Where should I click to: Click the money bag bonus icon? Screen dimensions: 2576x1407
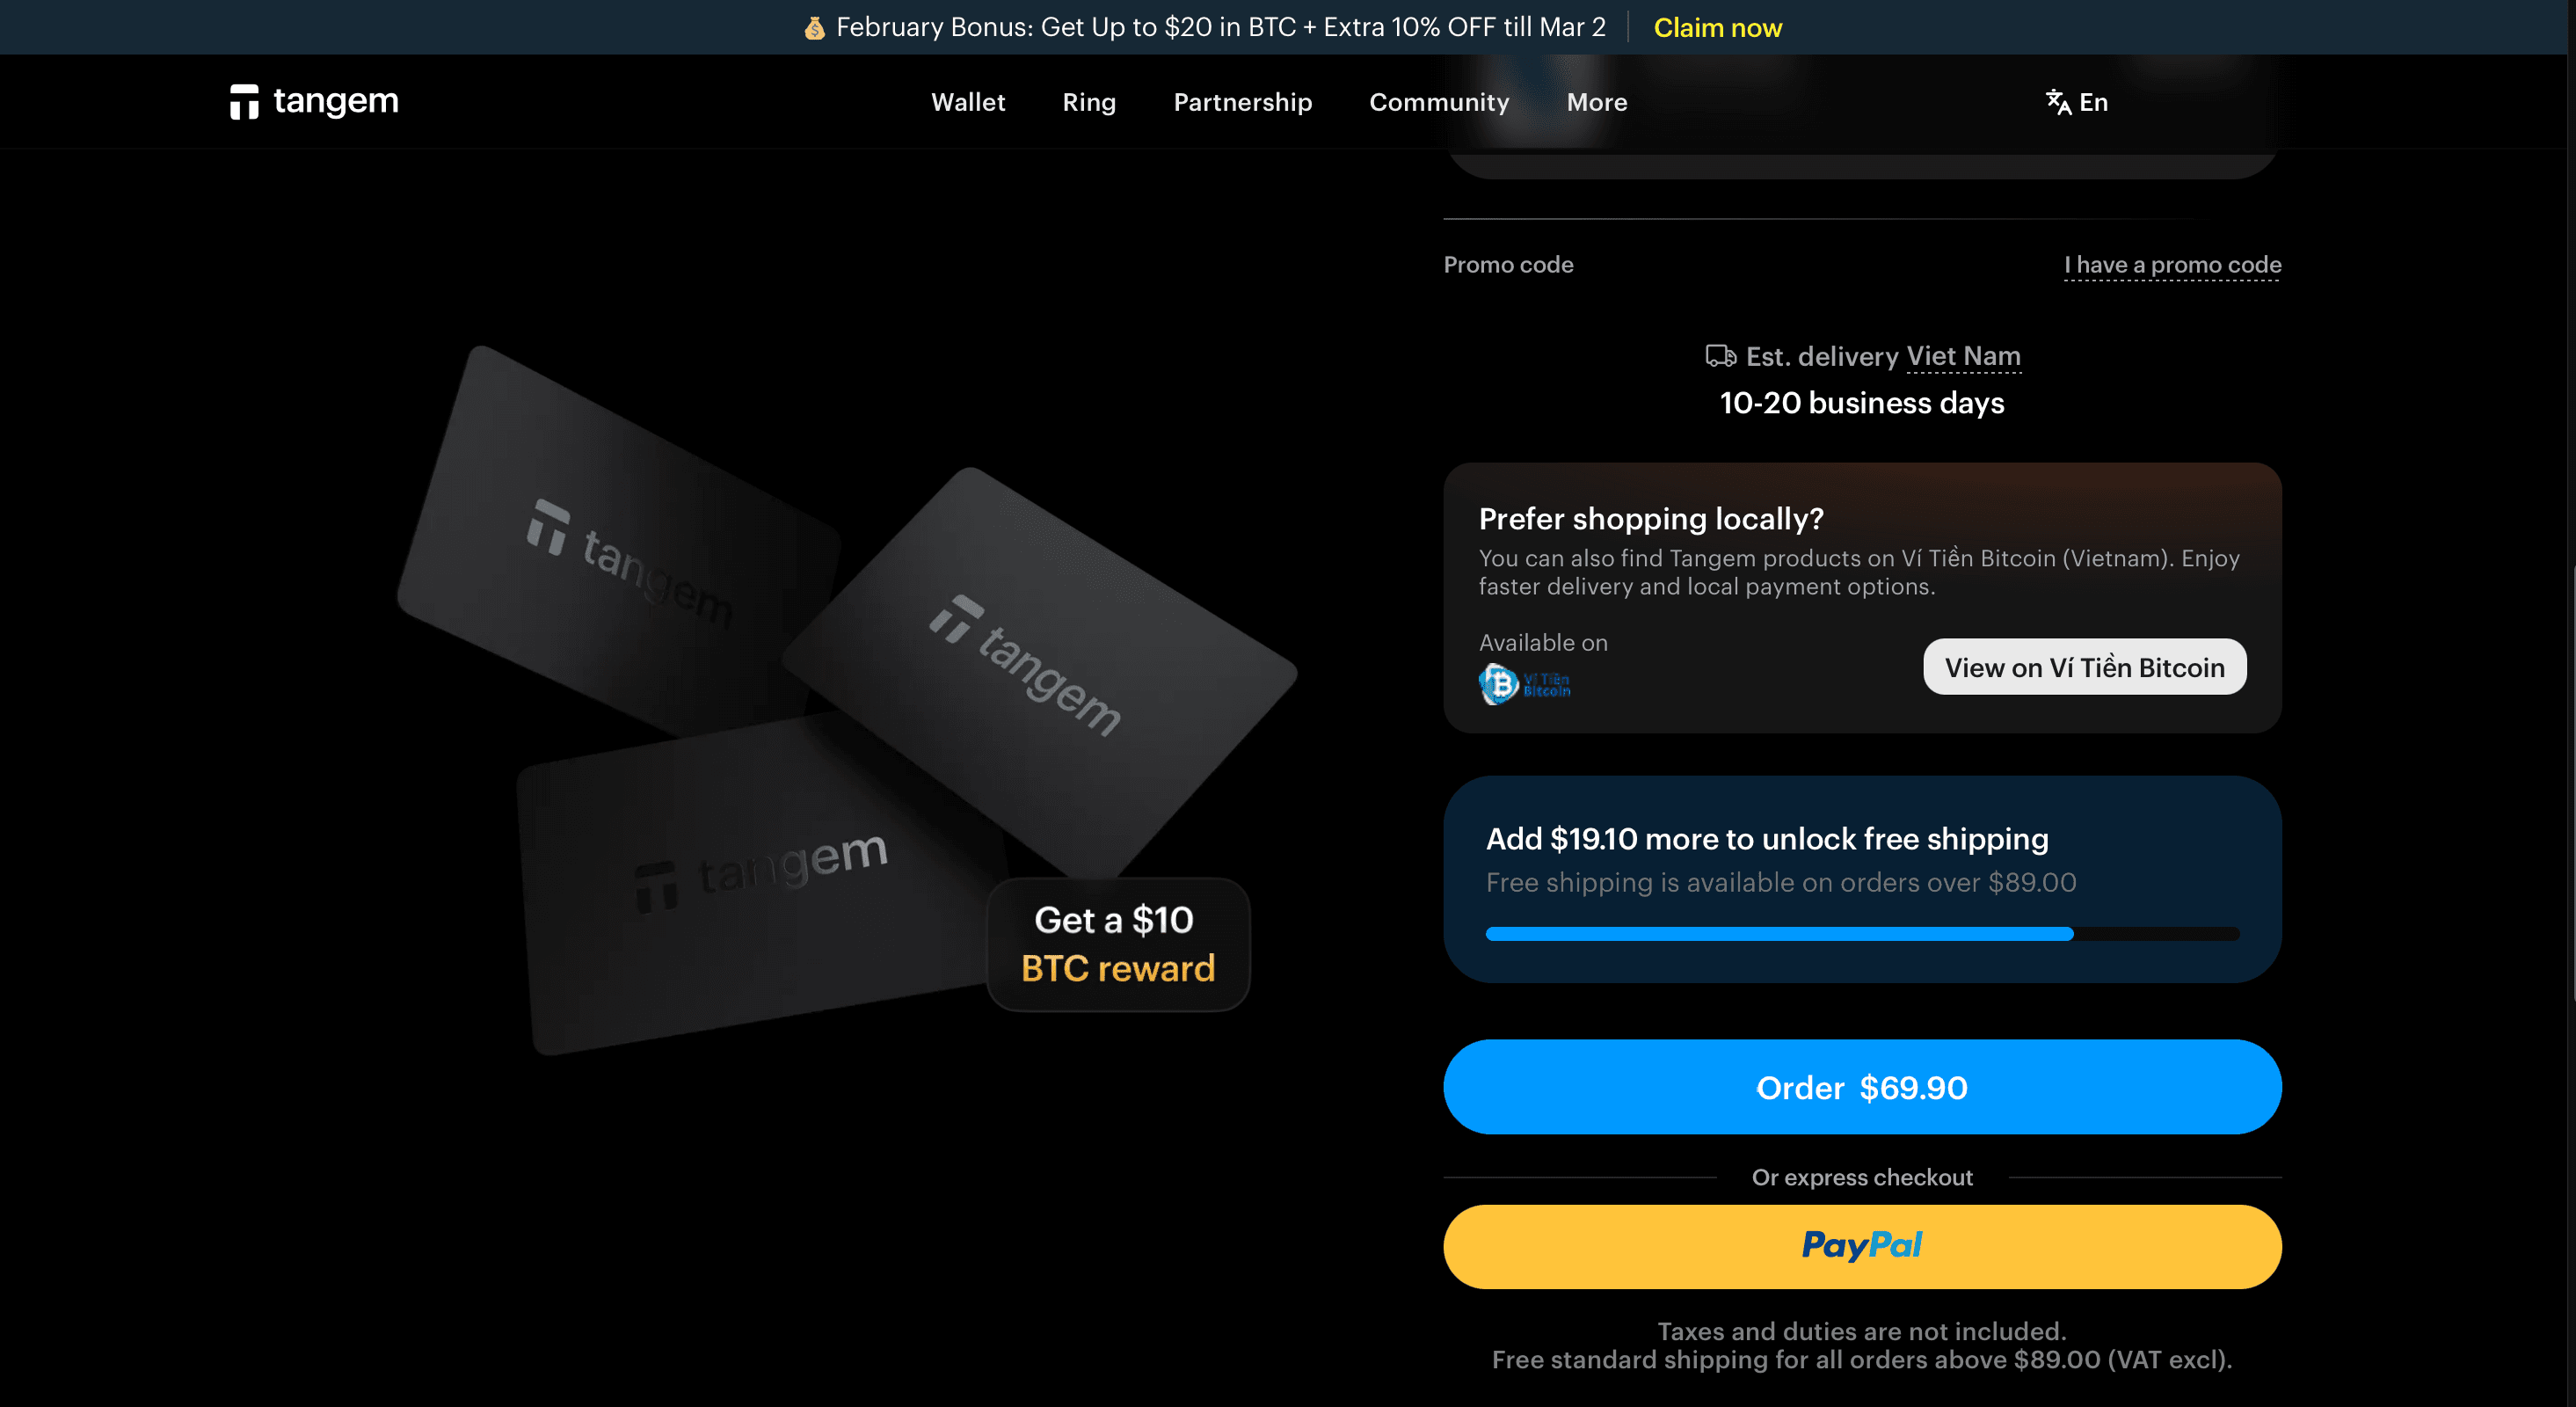[x=814, y=28]
